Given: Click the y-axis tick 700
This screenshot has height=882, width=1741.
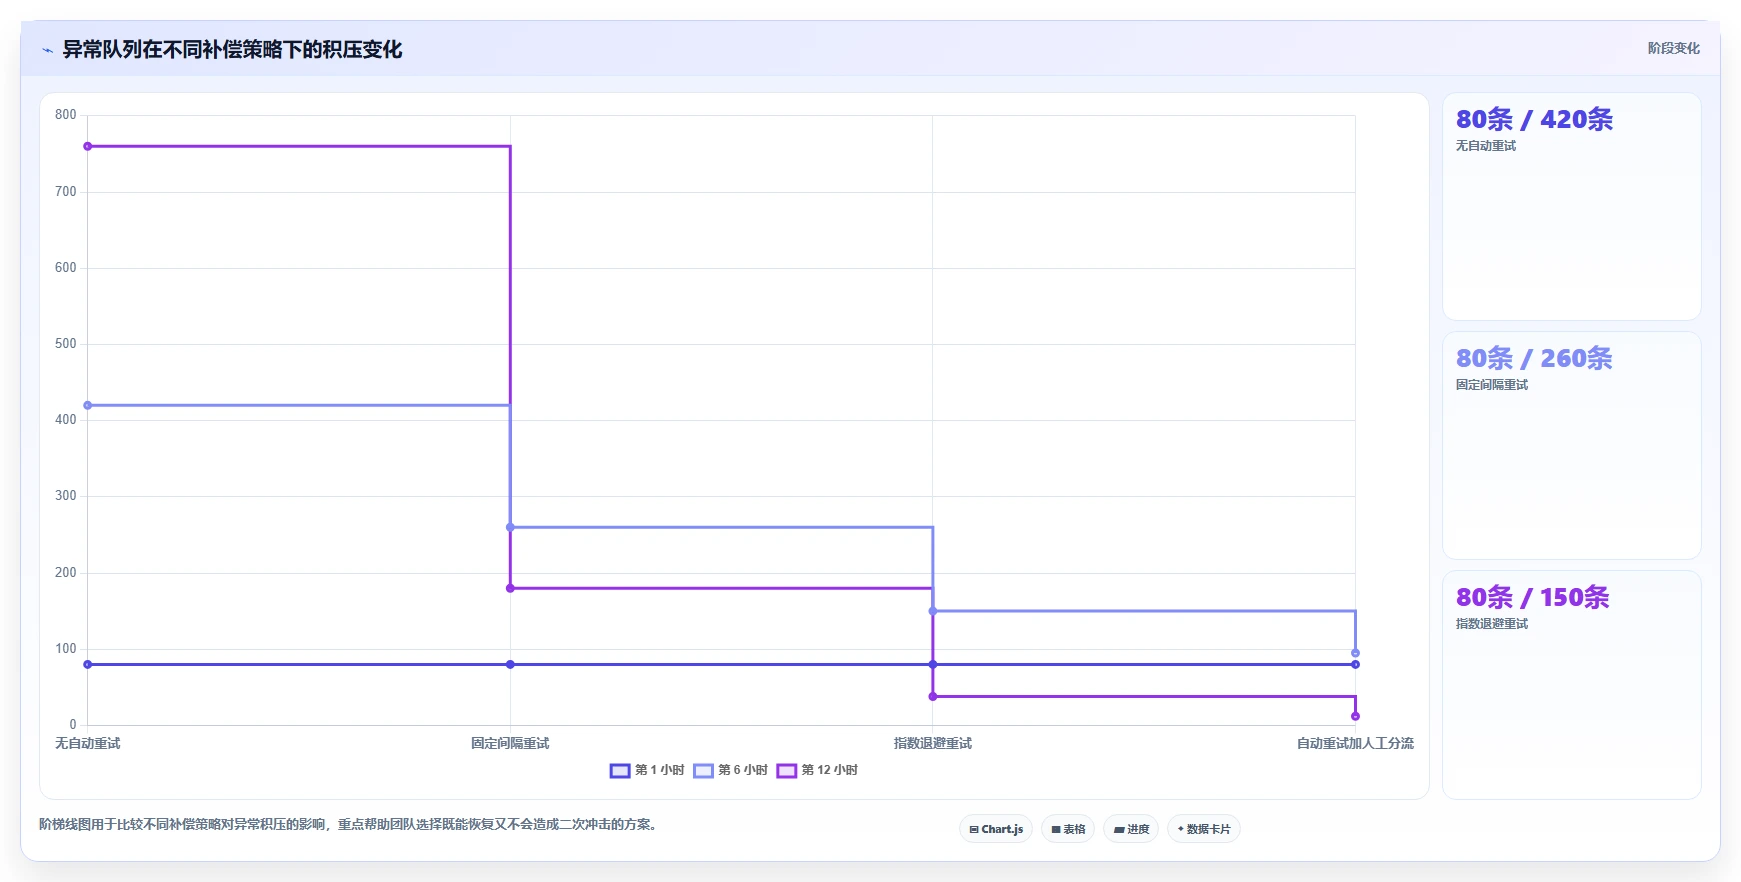Looking at the screenshot, I should coord(66,191).
